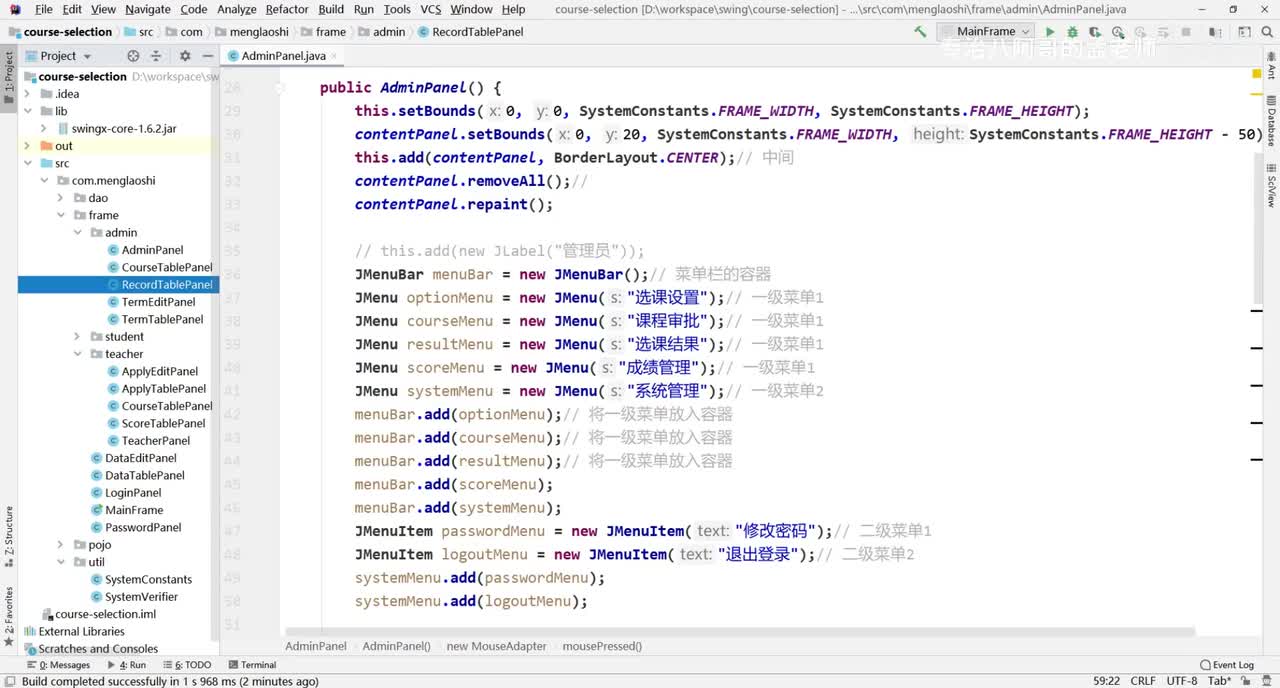Open the 0: Messages tool window
The width and height of the screenshot is (1280, 688).
click(x=58, y=665)
